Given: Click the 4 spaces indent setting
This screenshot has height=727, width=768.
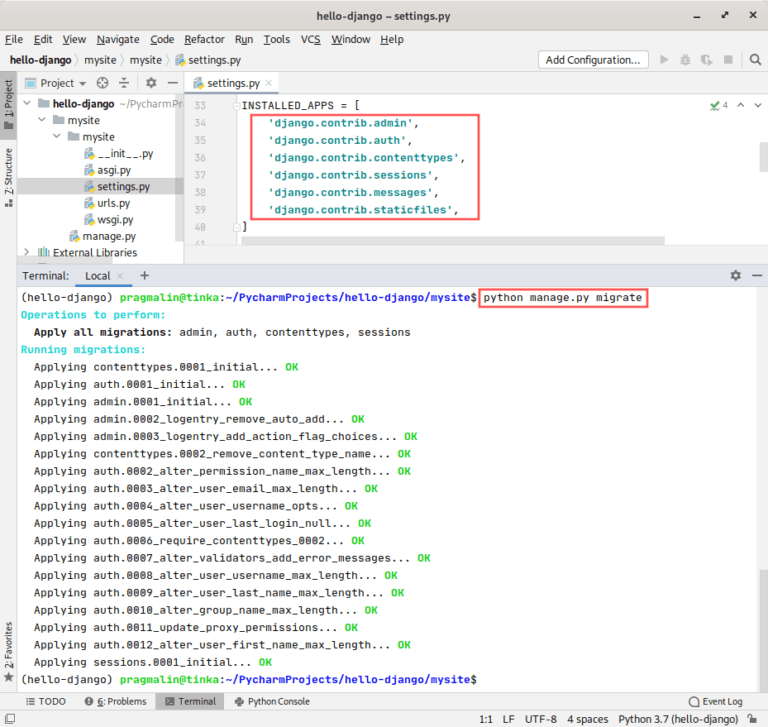Looking at the screenshot, I should [x=587, y=719].
